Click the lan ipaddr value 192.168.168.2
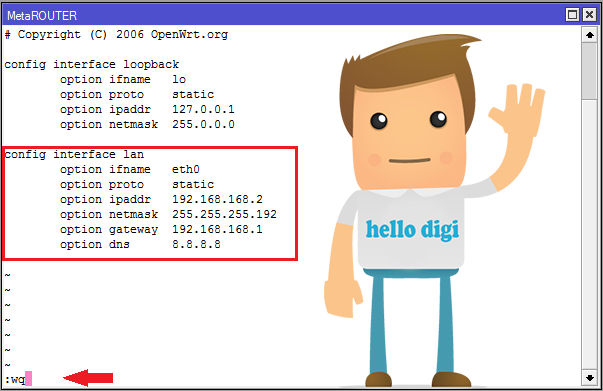This screenshot has height=391, width=603. pos(217,199)
